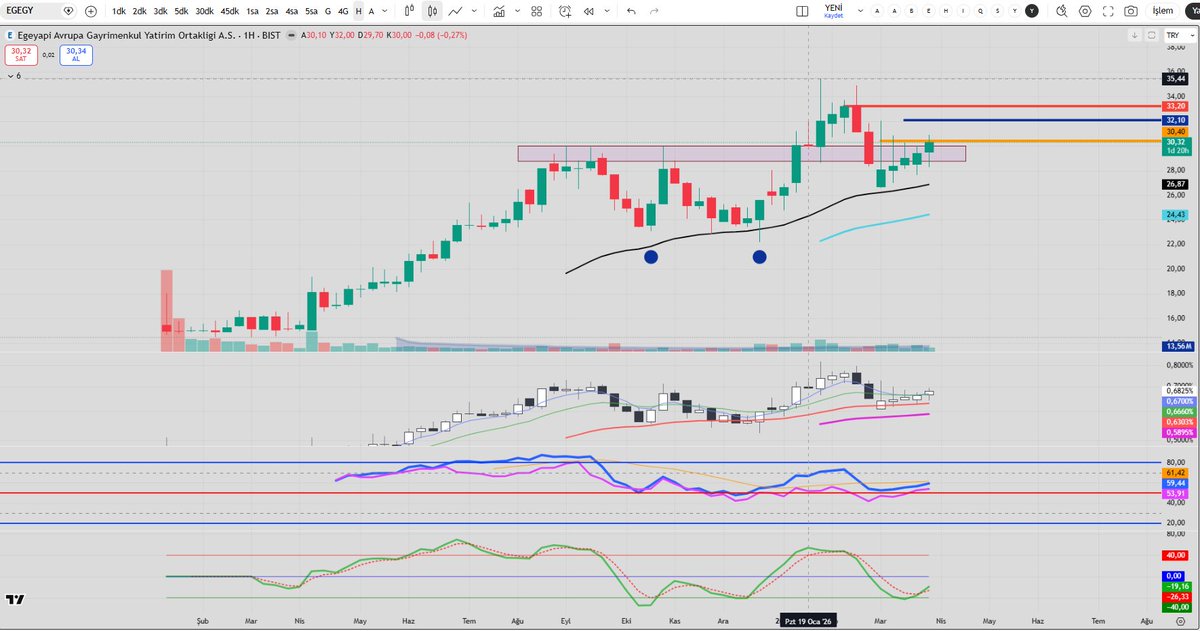The image size is (1200, 631).
Task: Click the dark highlighted Y layout circle
Action: pyautogui.click(x=1031, y=11)
